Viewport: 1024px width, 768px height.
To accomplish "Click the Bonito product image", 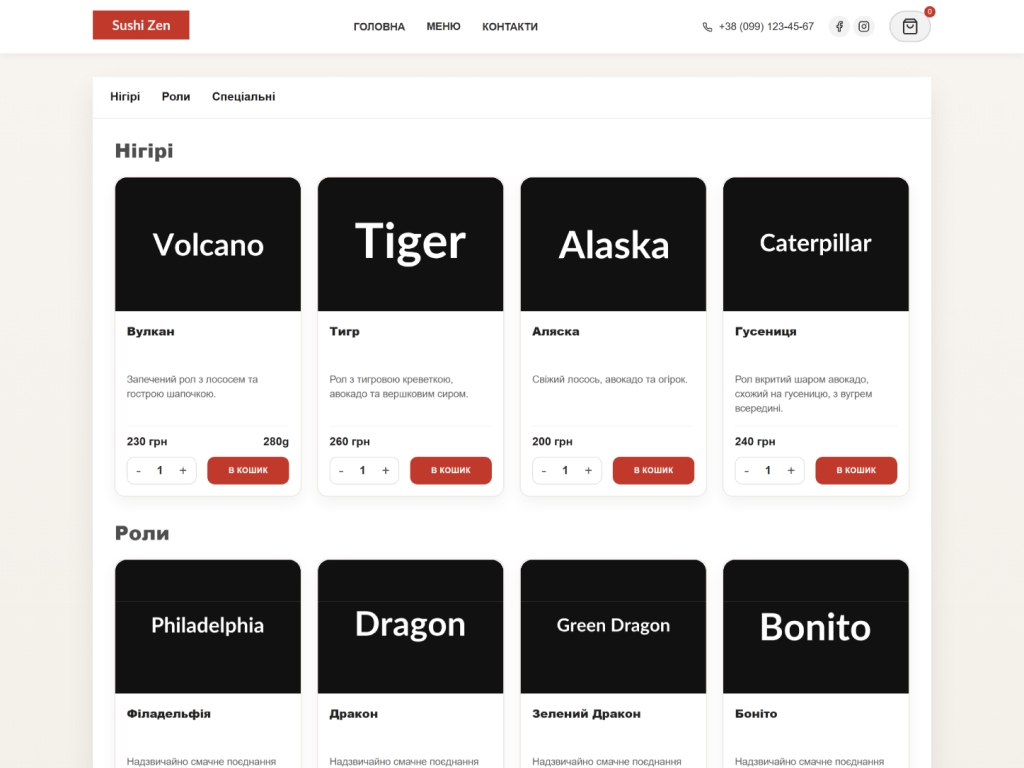I will pyautogui.click(x=816, y=626).
